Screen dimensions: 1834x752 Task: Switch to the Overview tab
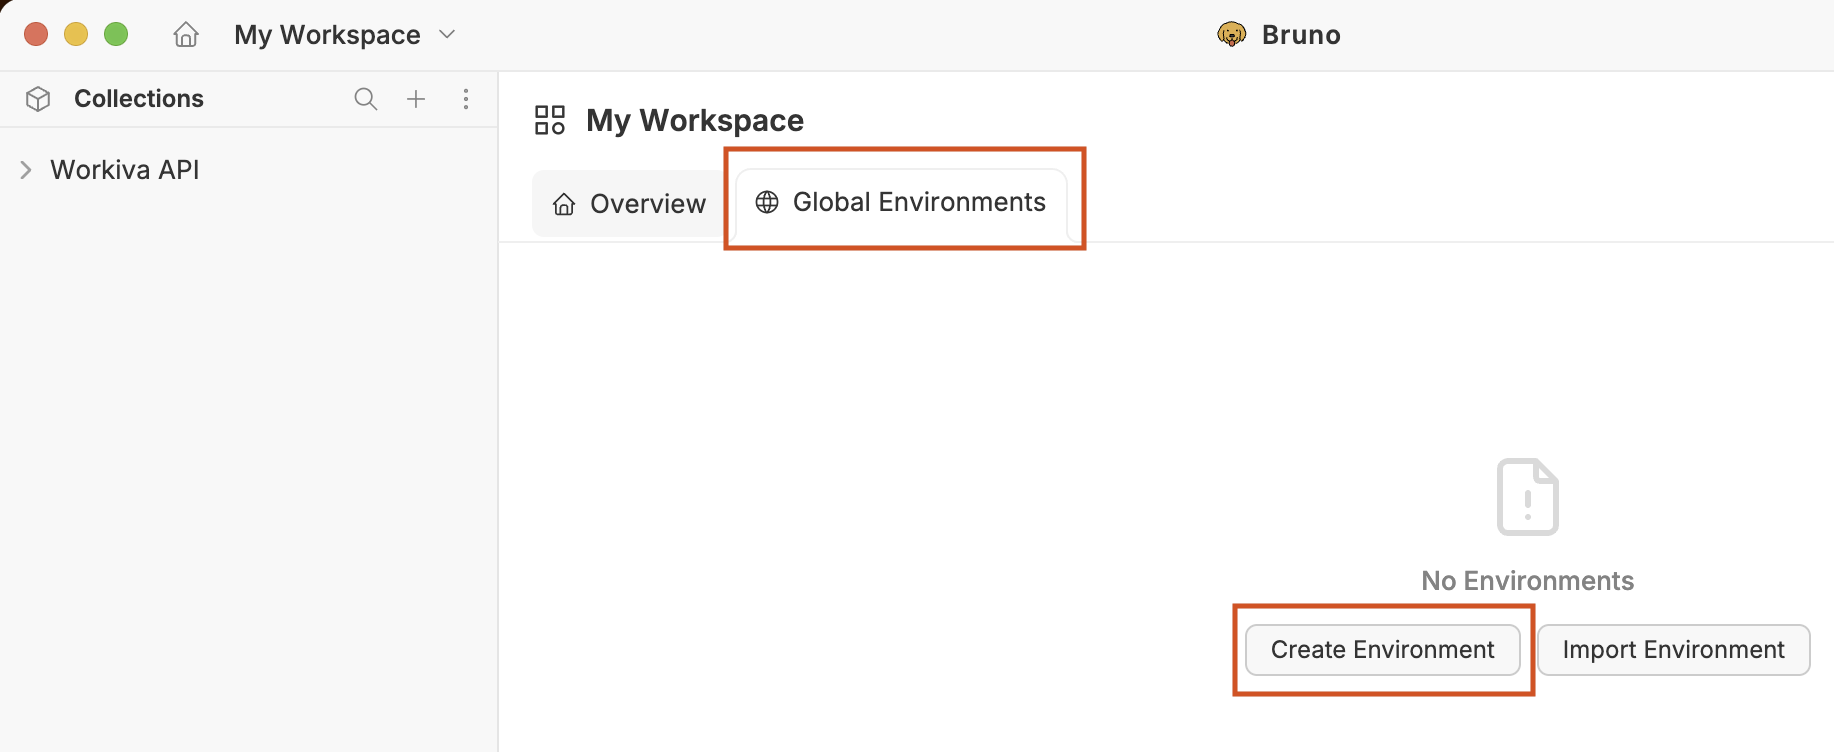(629, 204)
